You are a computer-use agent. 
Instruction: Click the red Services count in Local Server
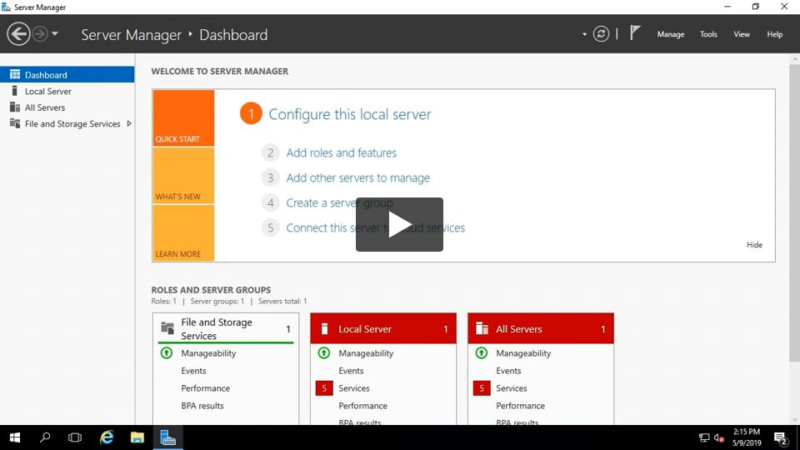click(x=323, y=388)
